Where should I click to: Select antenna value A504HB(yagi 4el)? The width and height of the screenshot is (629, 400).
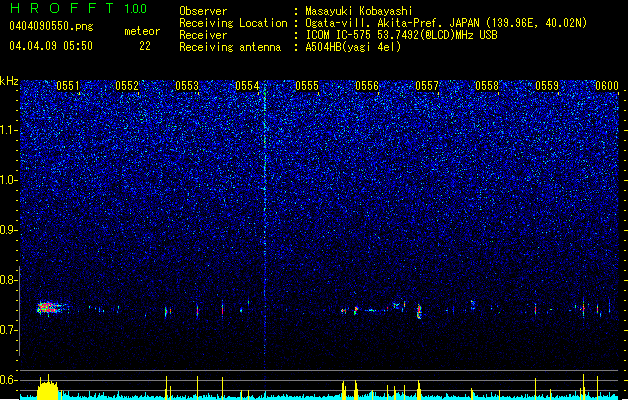(353, 47)
